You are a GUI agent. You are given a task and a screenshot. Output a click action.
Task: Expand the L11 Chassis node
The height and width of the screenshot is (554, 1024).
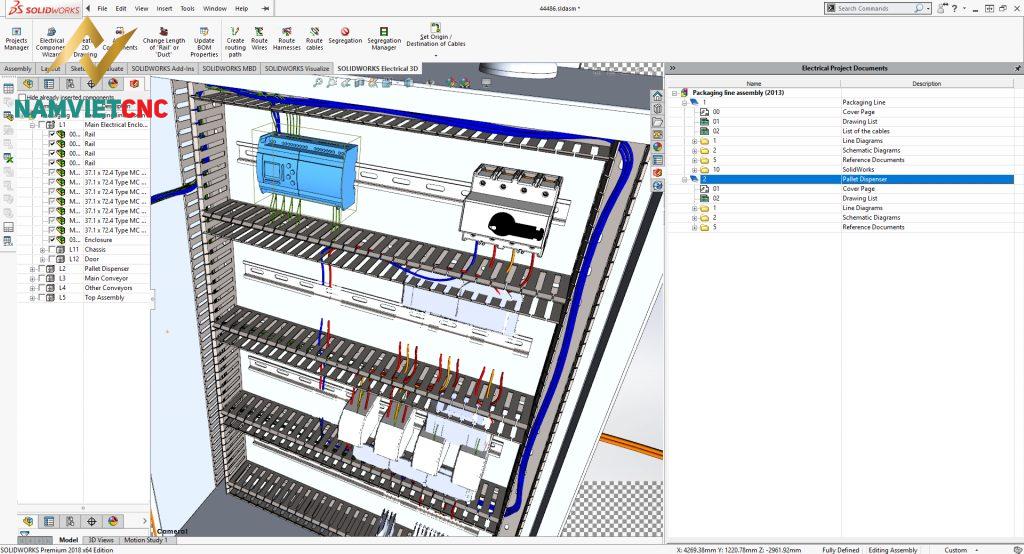point(42,250)
